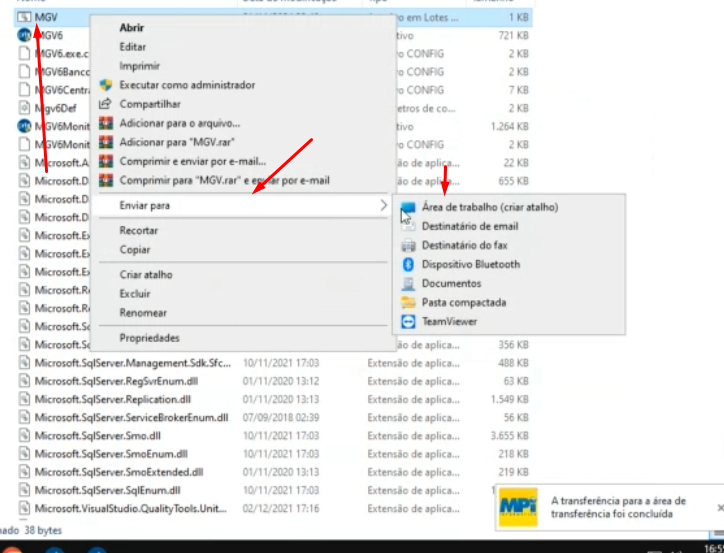Click the WinRAR icon beside Adicionar para o arquivo
This screenshot has width=724, height=553.
coord(105,123)
